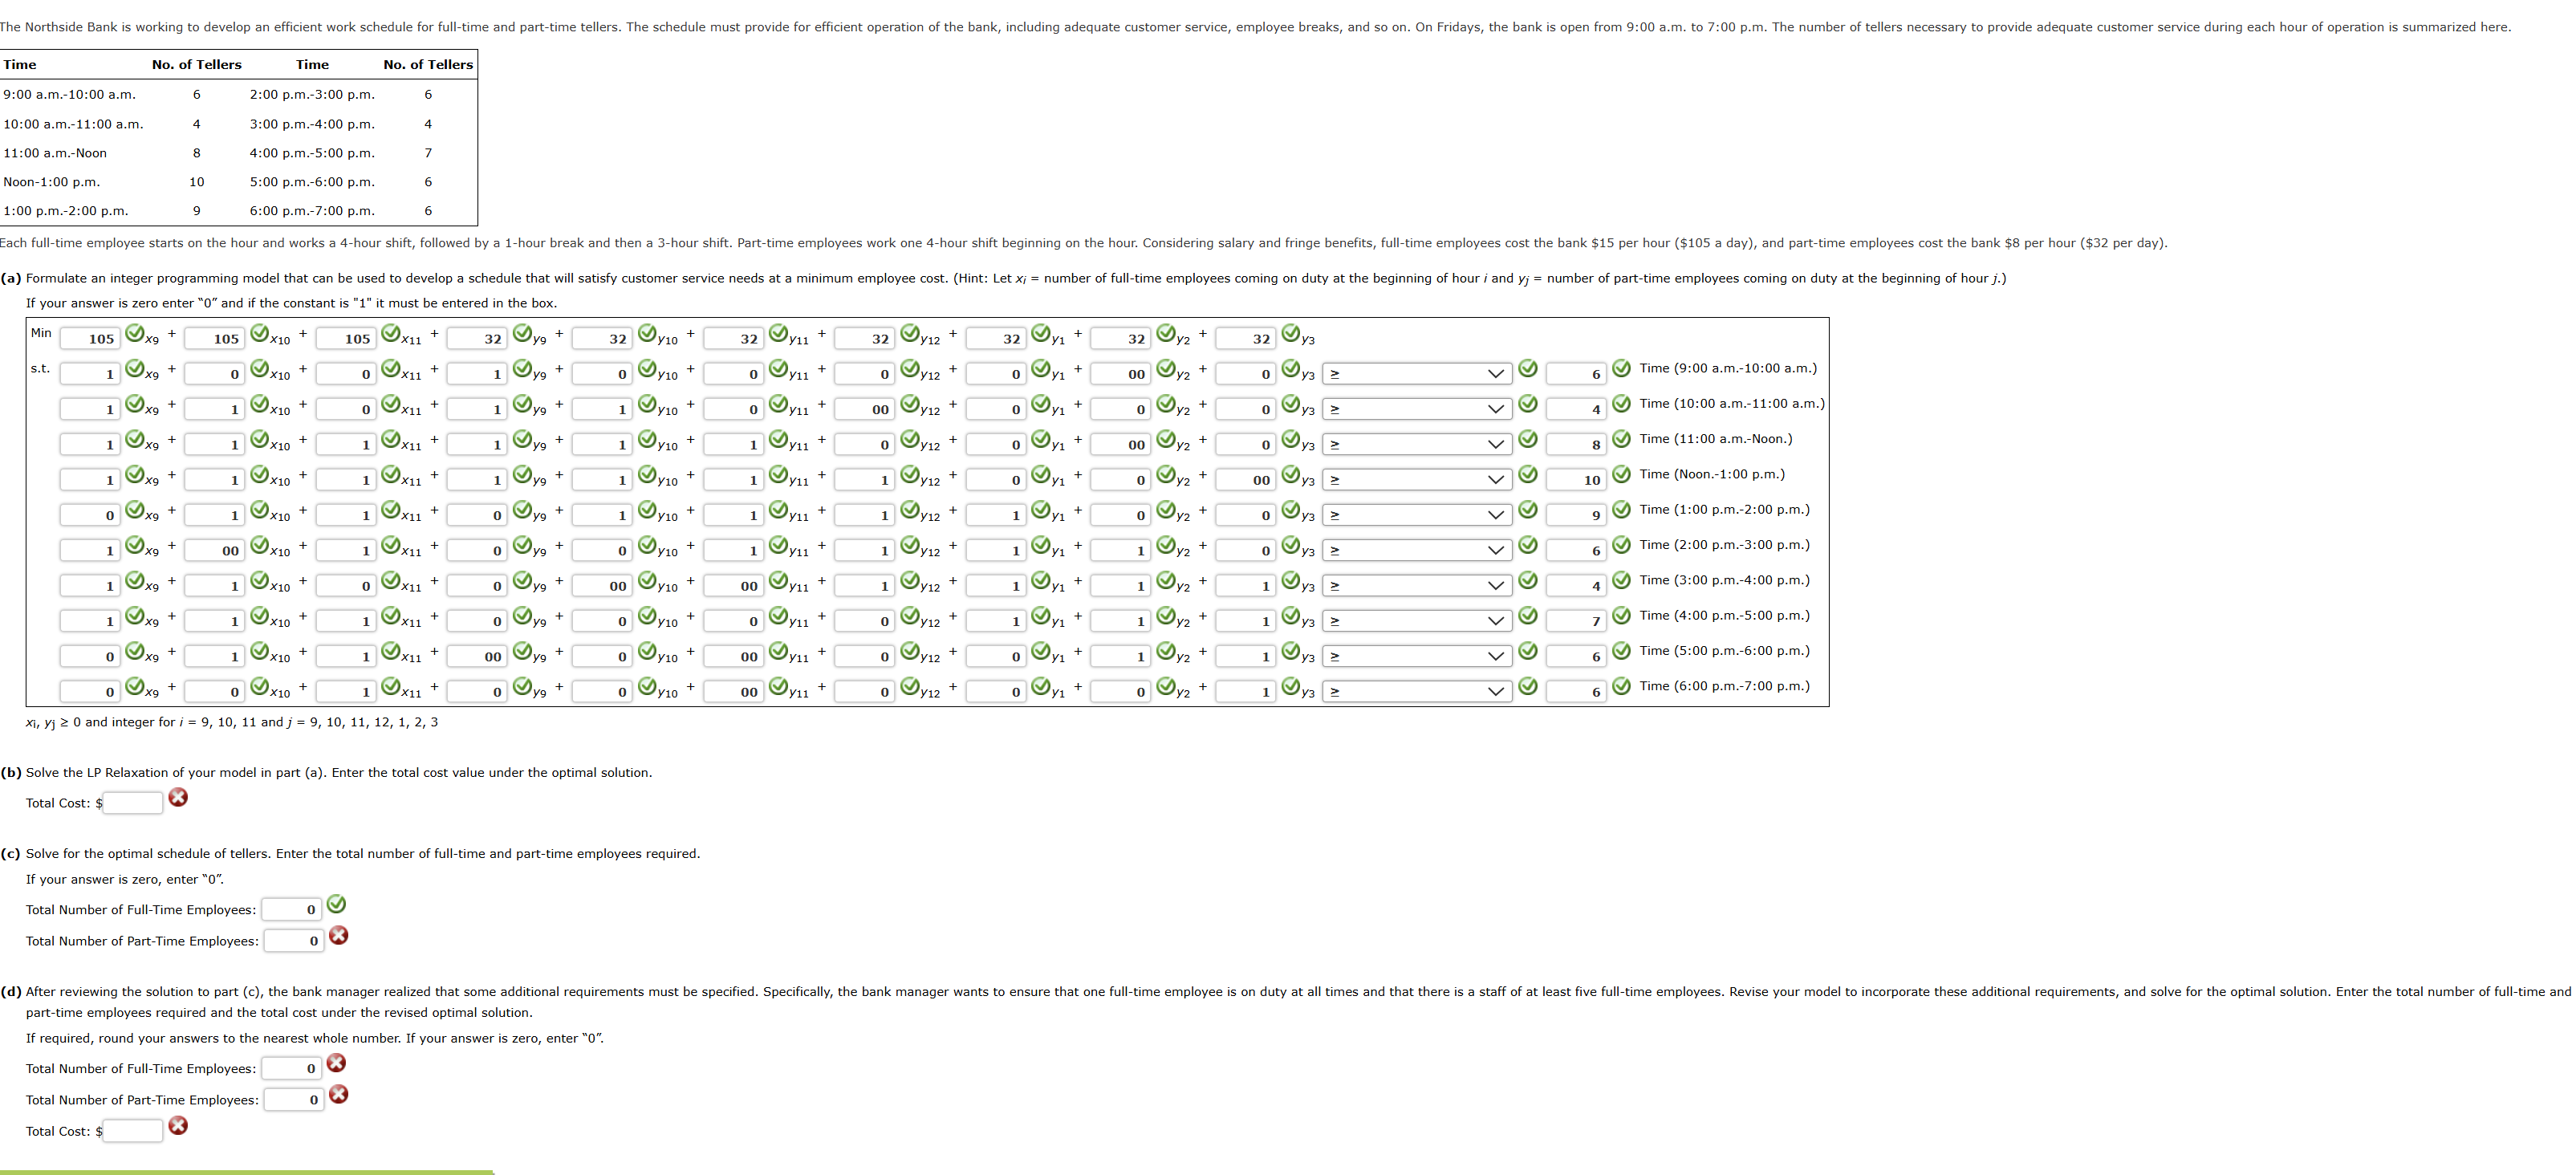2576x1175 pixels.
Task: Click green check beside Full-Time Employees in part (c)
Action: [337, 904]
